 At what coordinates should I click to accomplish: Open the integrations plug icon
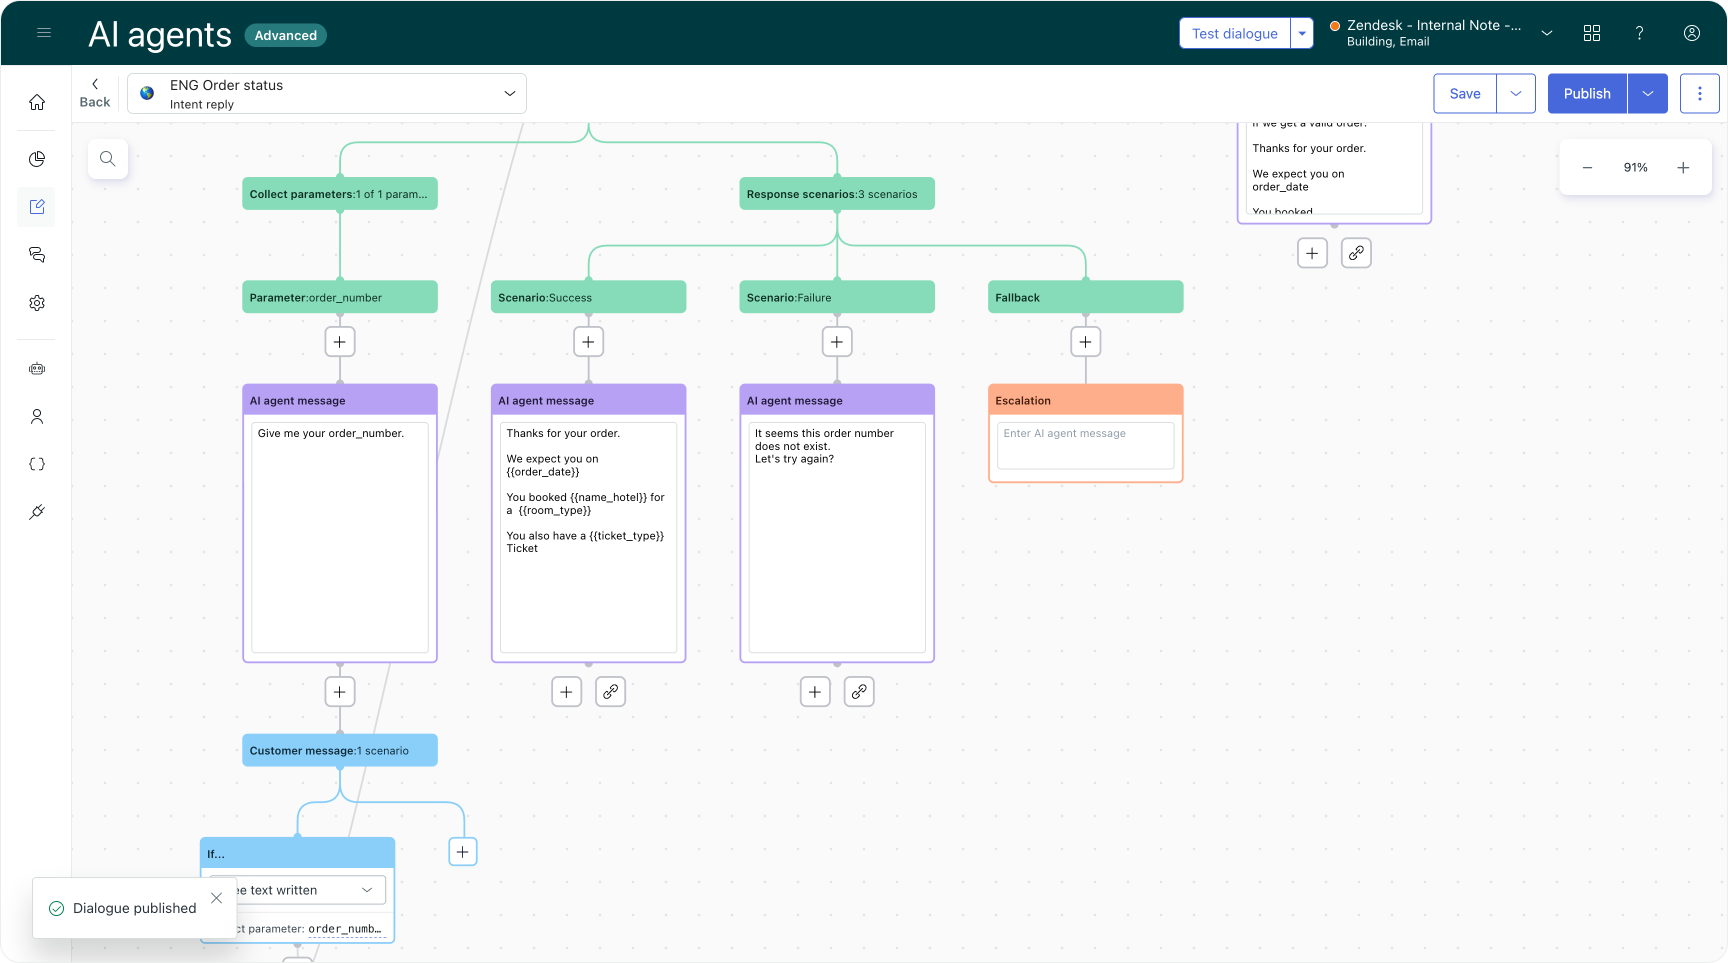click(x=37, y=512)
